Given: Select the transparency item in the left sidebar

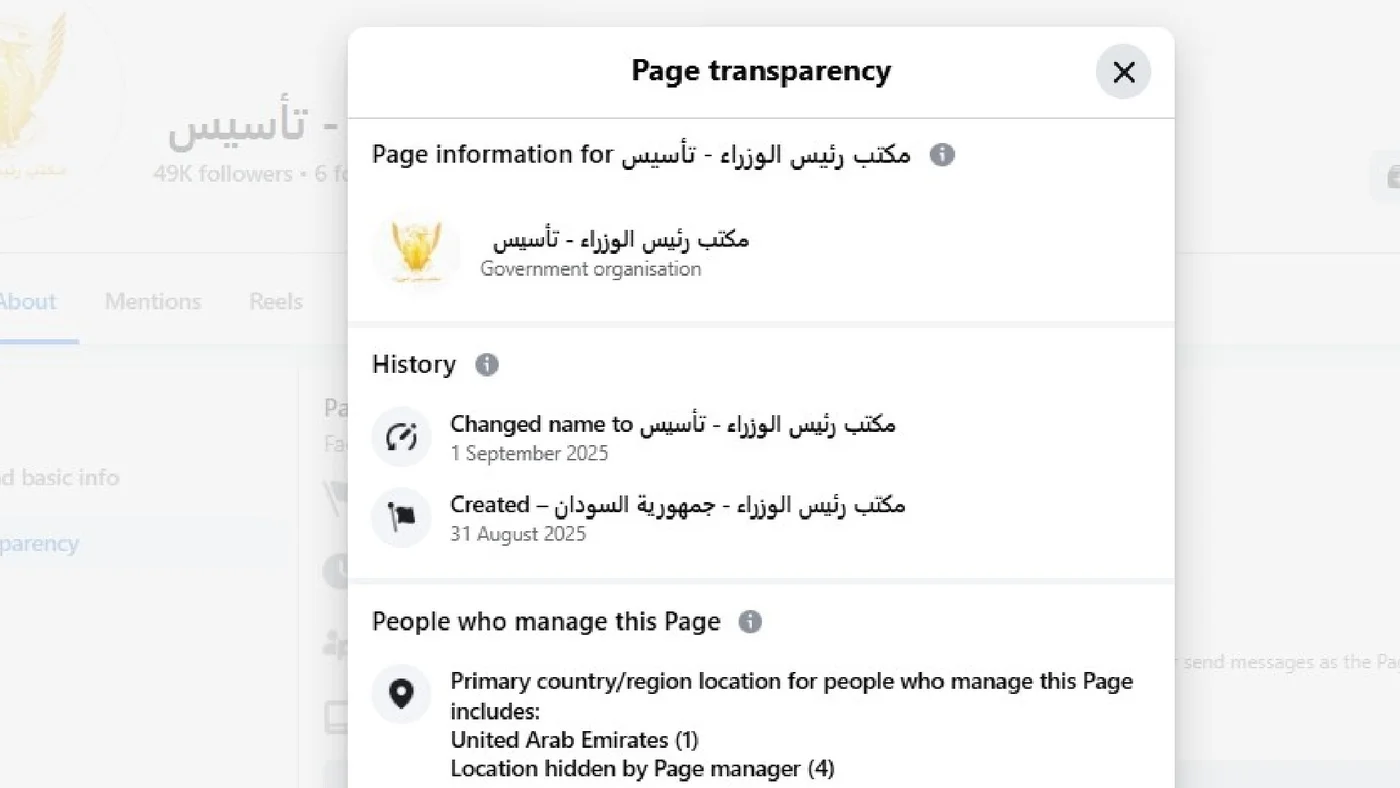Looking at the screenshot, I should (x=40, y=543).
